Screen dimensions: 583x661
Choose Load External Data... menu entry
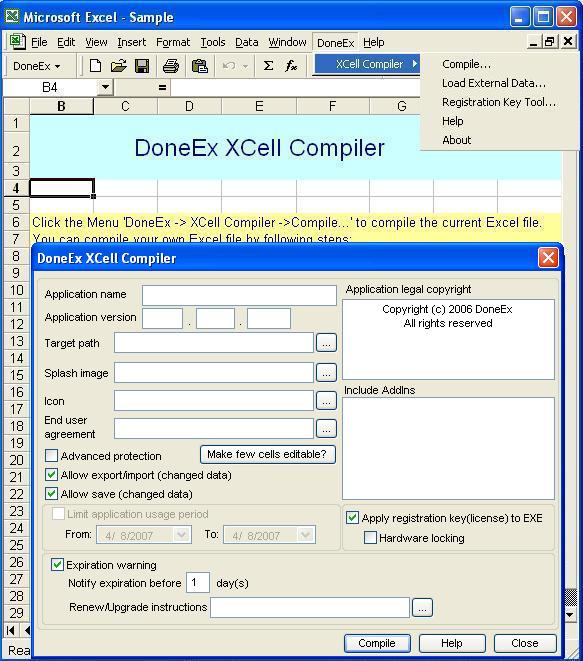[x=494, y=83]
